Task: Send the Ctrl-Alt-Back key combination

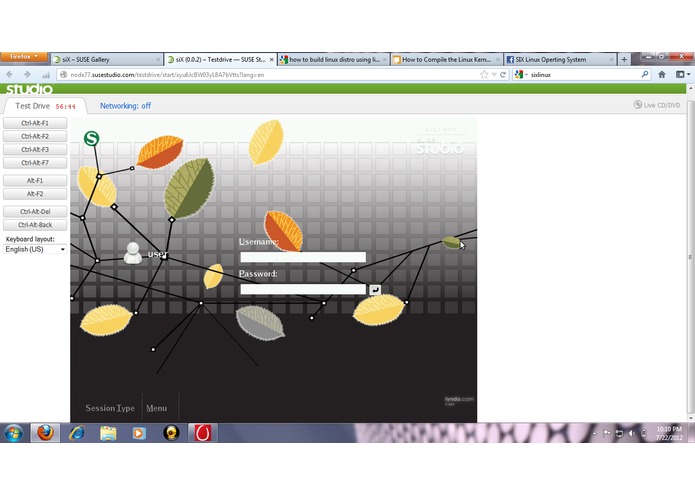Action: coord(35,225)
